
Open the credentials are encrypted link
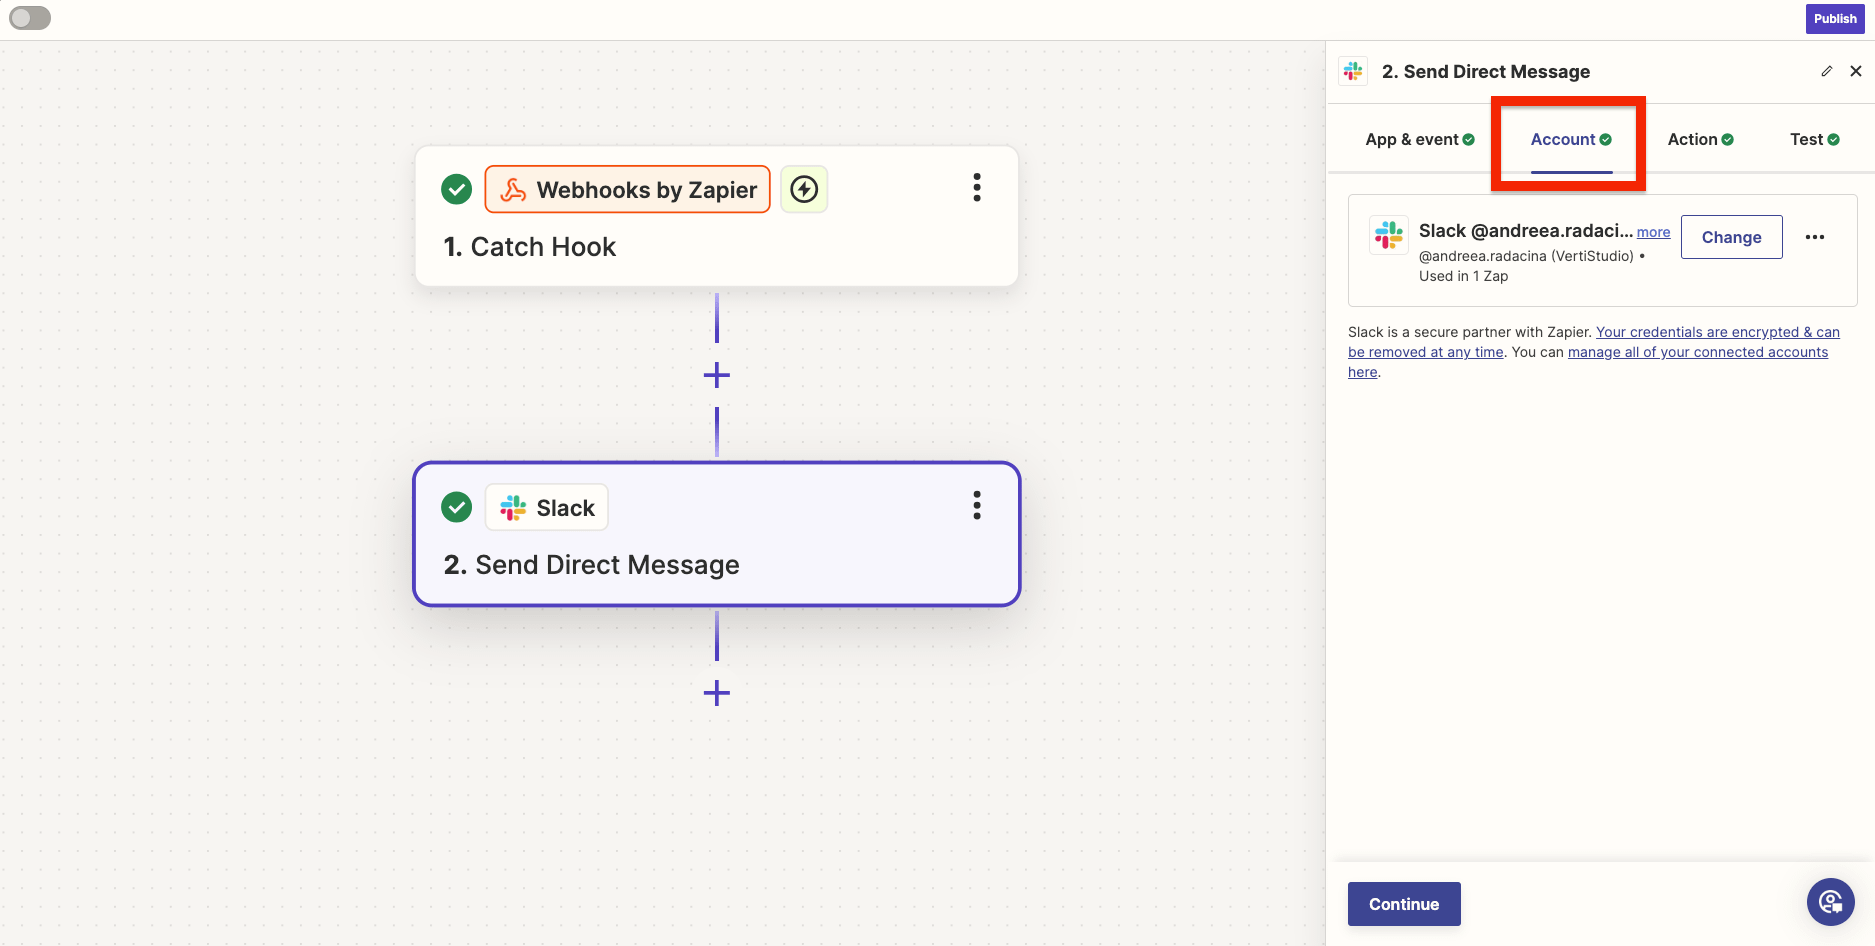[x=1717, y=332]
